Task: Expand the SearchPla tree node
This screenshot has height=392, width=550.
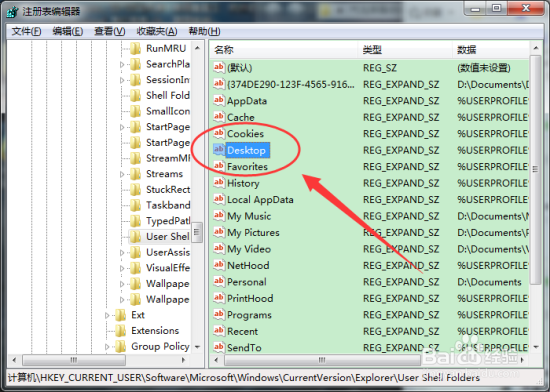Action: click(x=122, y=65)
